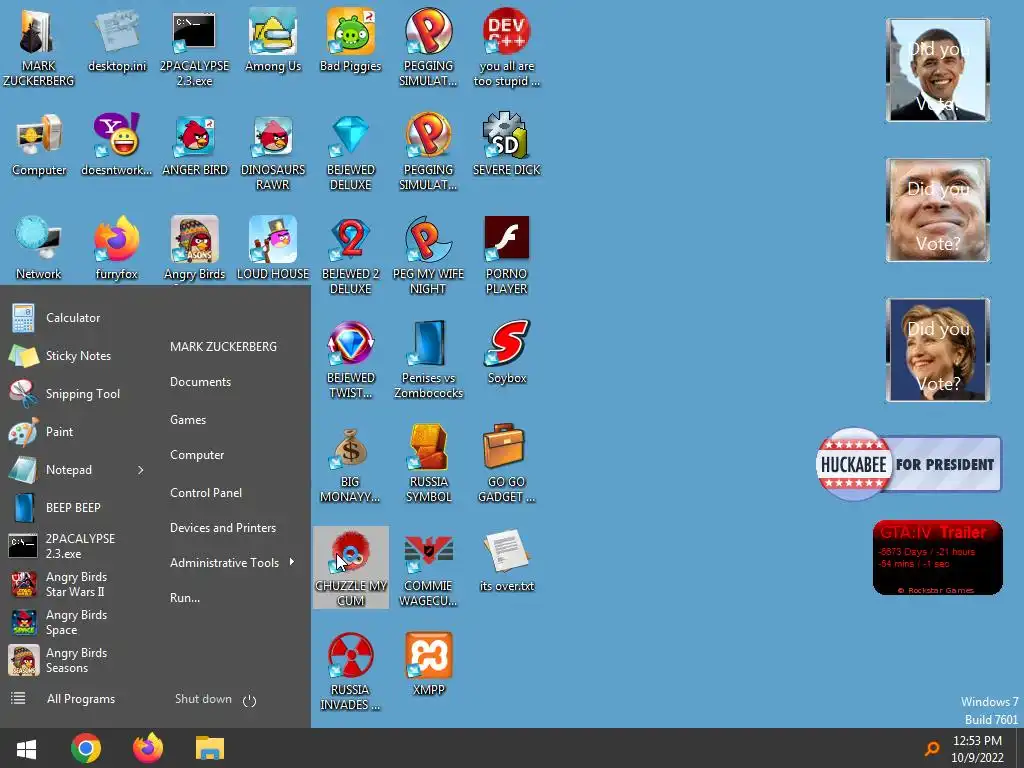Image resolution: width=1024 pixels, height=768 pixels.
Task: Open the LOUD HOUSE desktop icon
Action: (x=273, y=248)
